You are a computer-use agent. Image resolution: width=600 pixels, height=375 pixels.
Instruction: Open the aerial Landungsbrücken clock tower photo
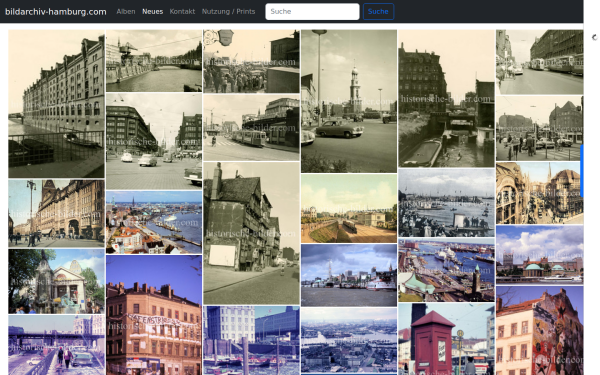pos(446,270)
